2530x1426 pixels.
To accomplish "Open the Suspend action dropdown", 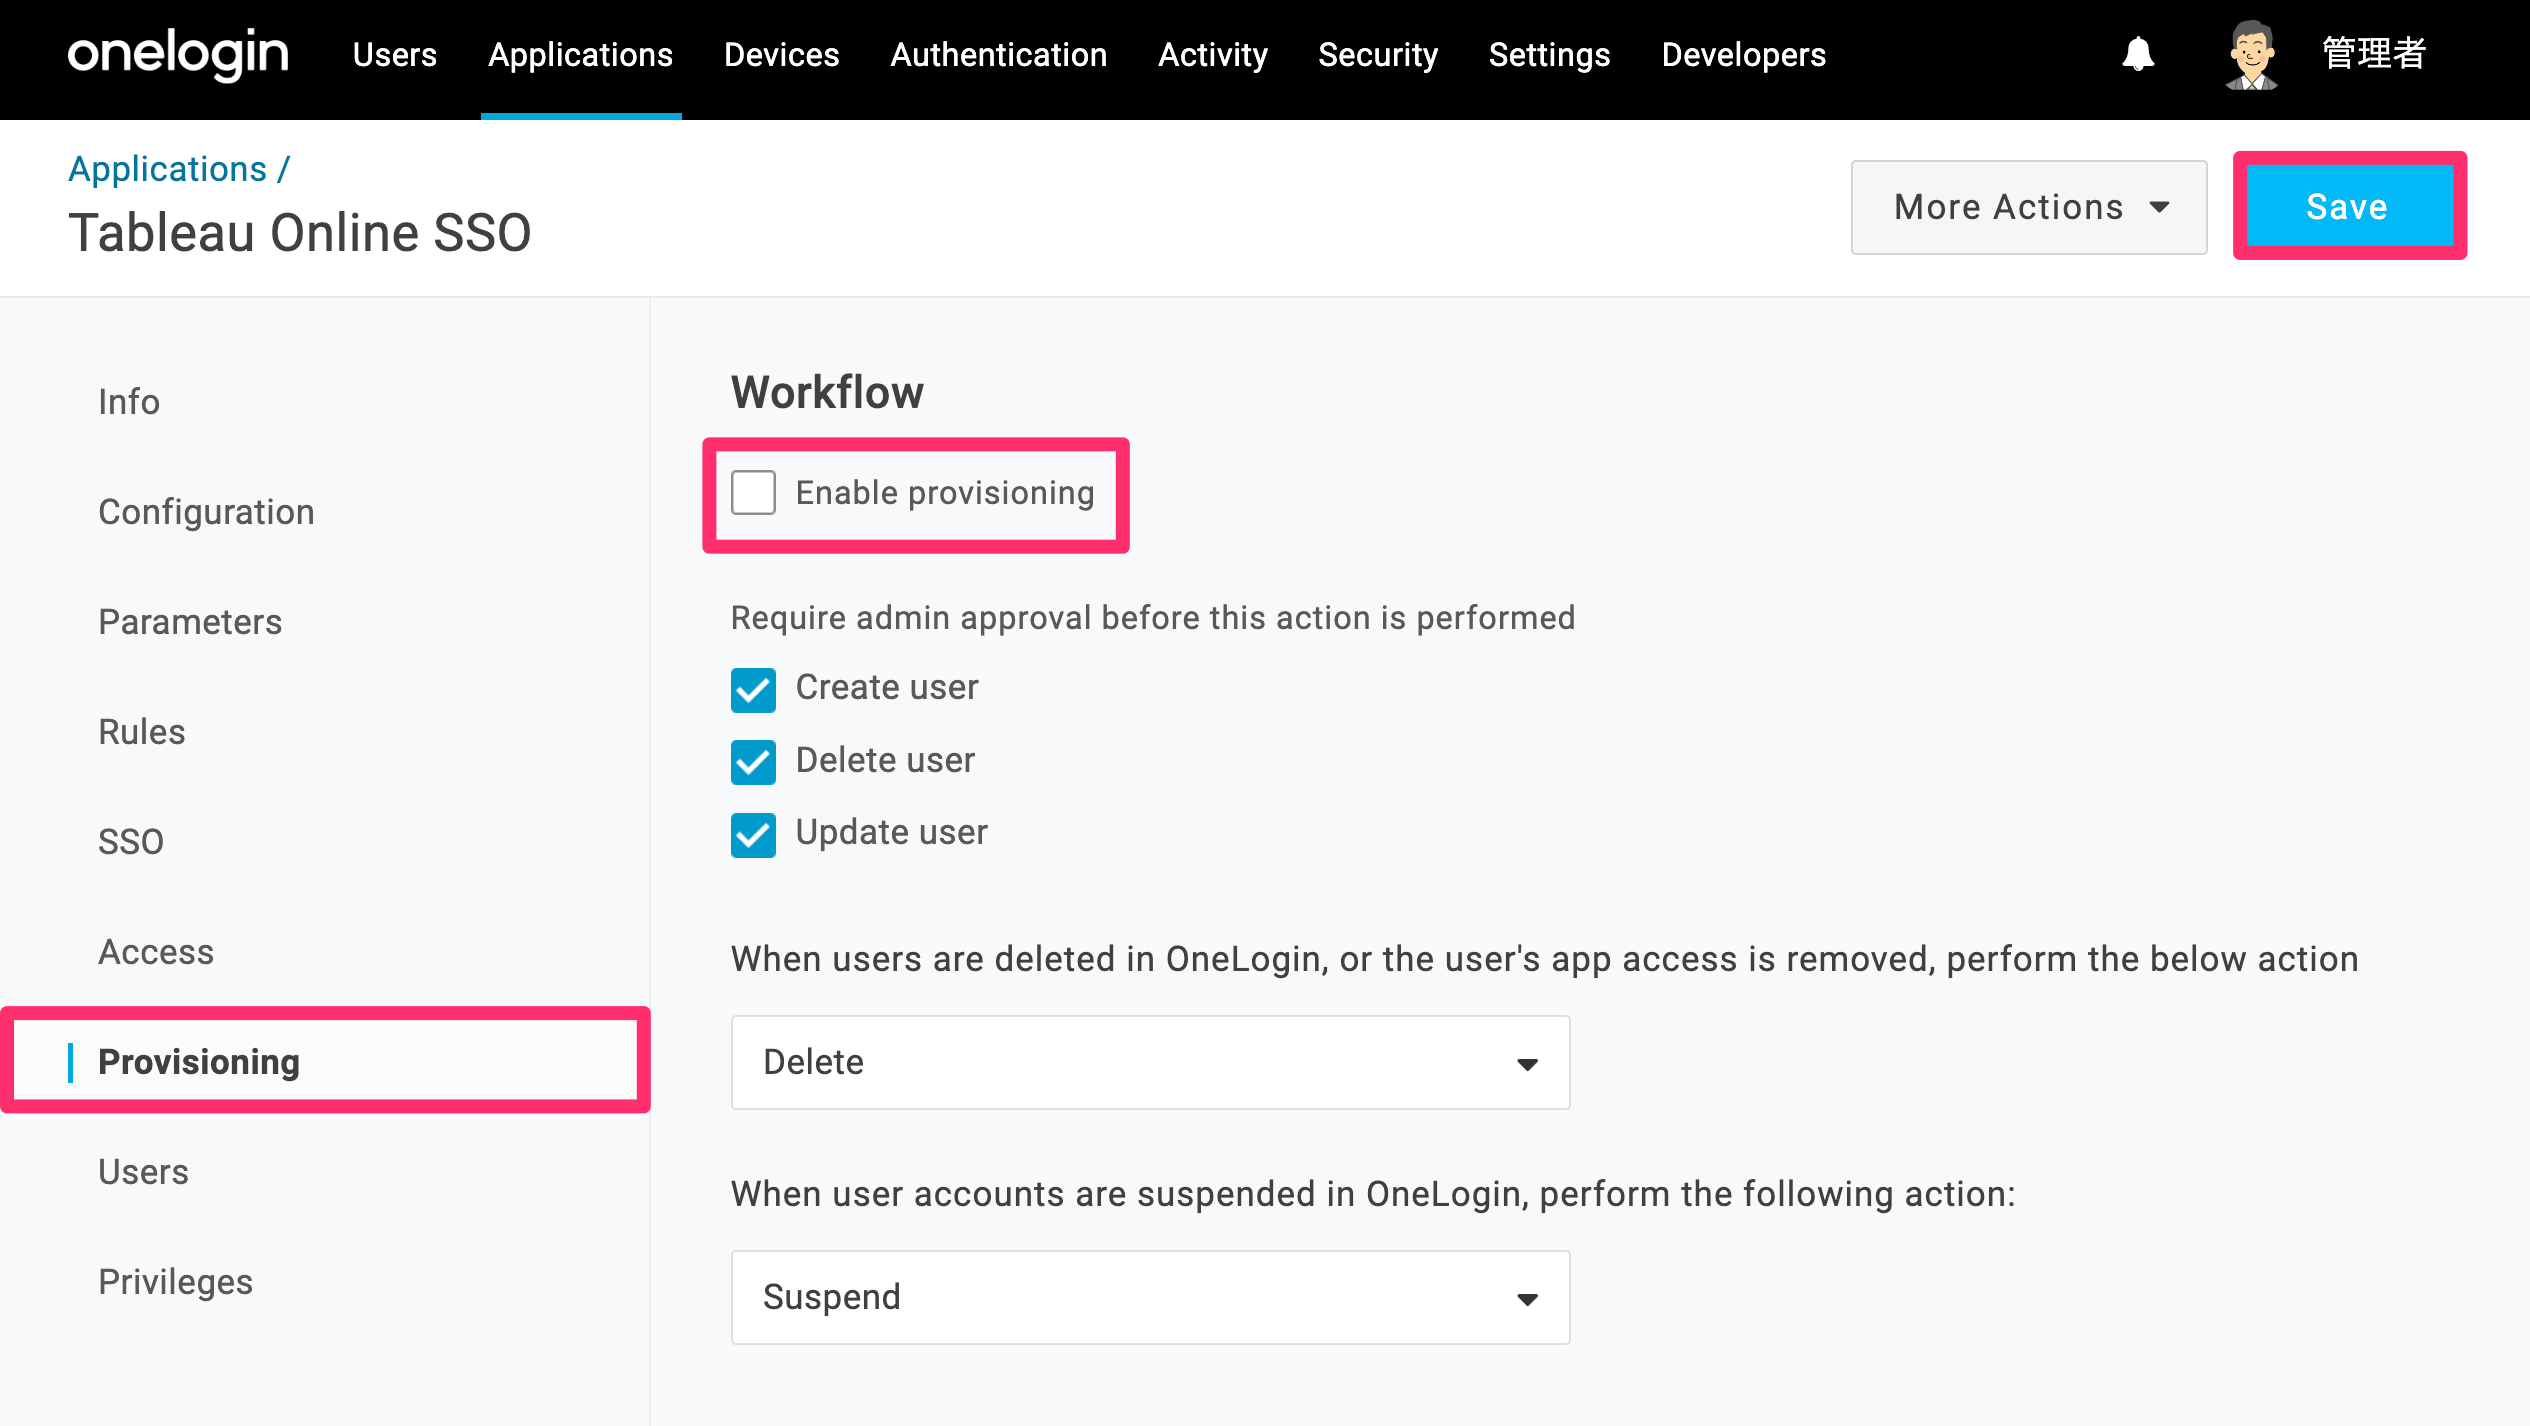I will coord(1150,1297).
